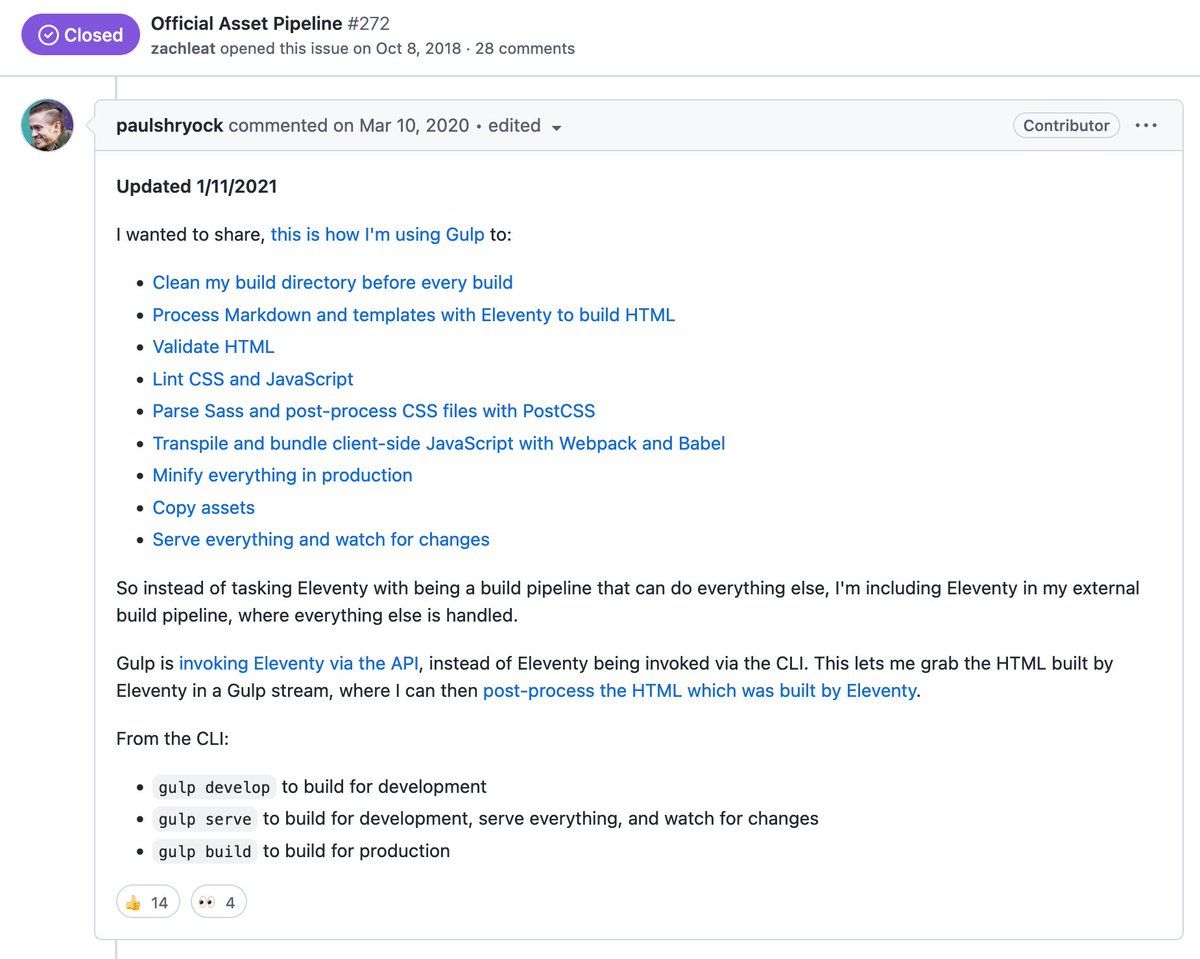Open paulshryock's username link
This screenshot has height=959, width=1200.
tap(171, 125)
